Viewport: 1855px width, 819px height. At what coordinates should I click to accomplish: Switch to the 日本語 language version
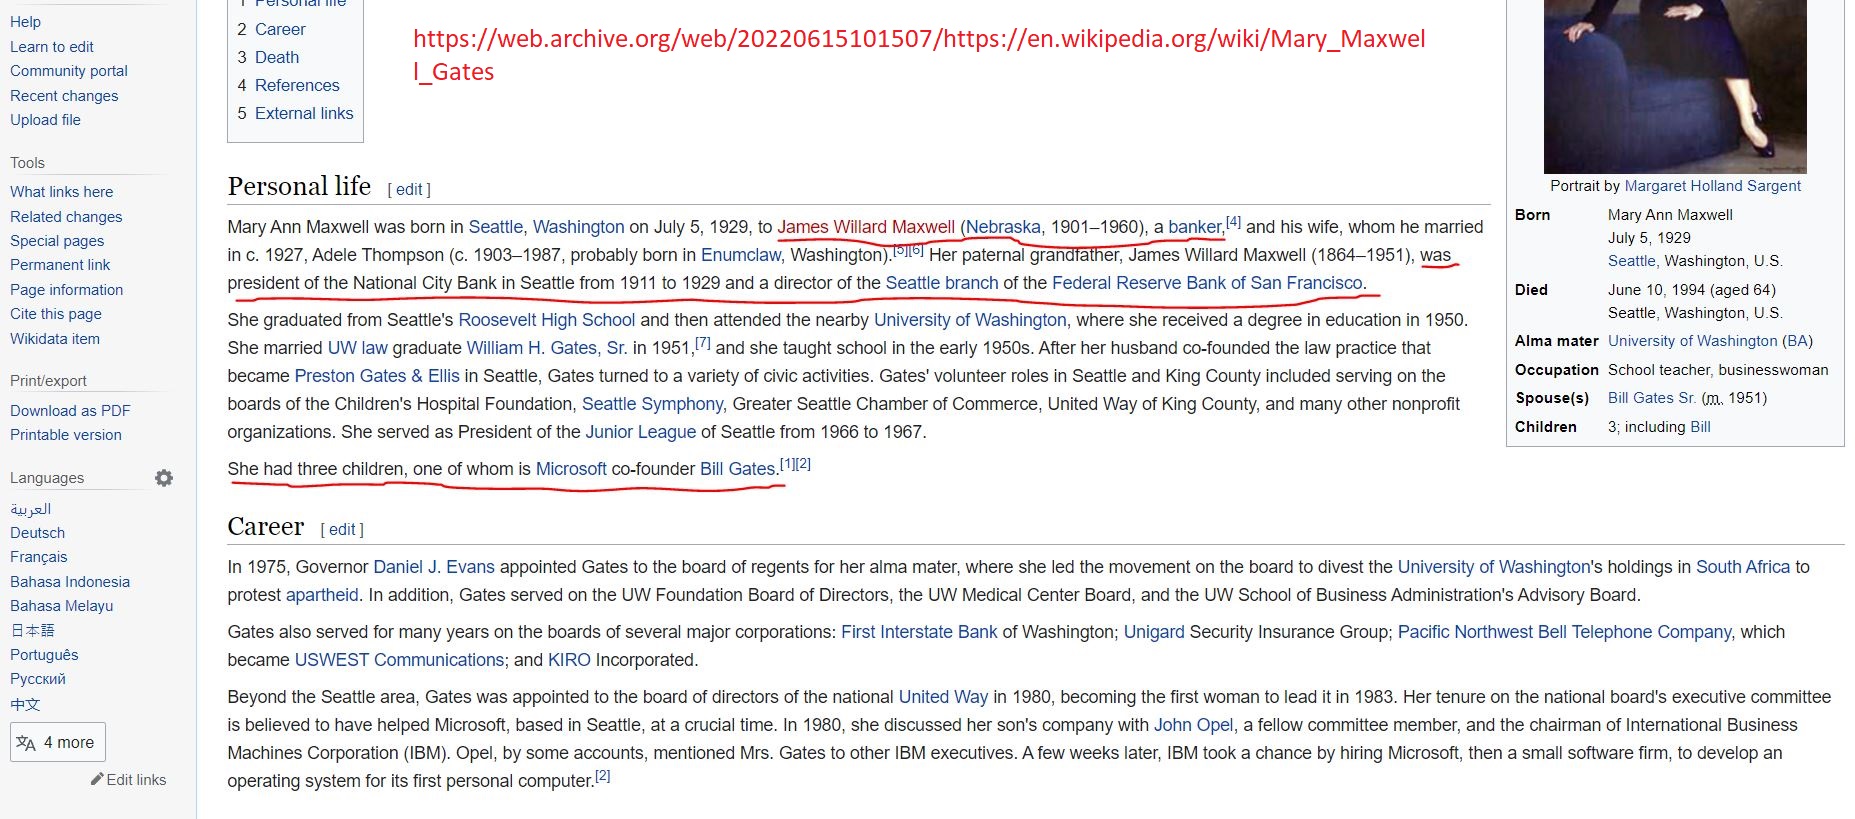tap(32, 630)
